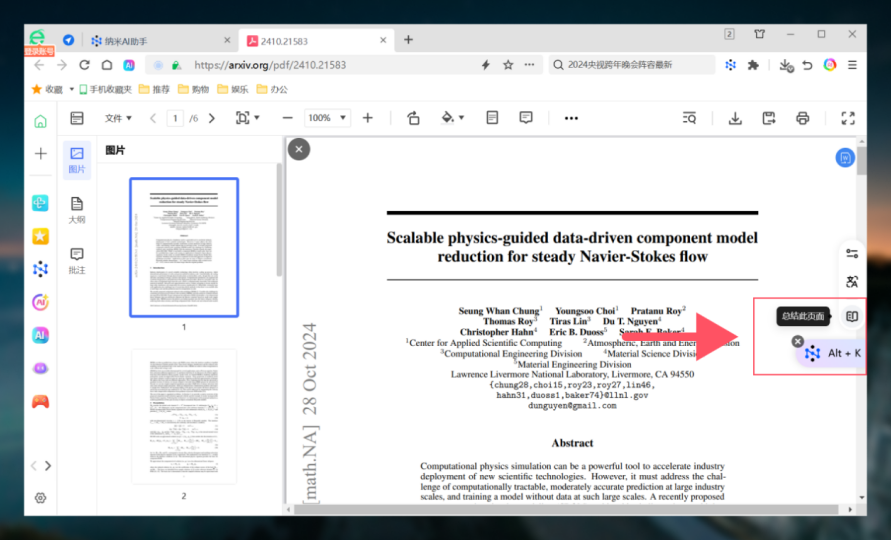This screenshot has width=891, height=540.
Task: Click the summarize this page icon
Action: [851, 316]
